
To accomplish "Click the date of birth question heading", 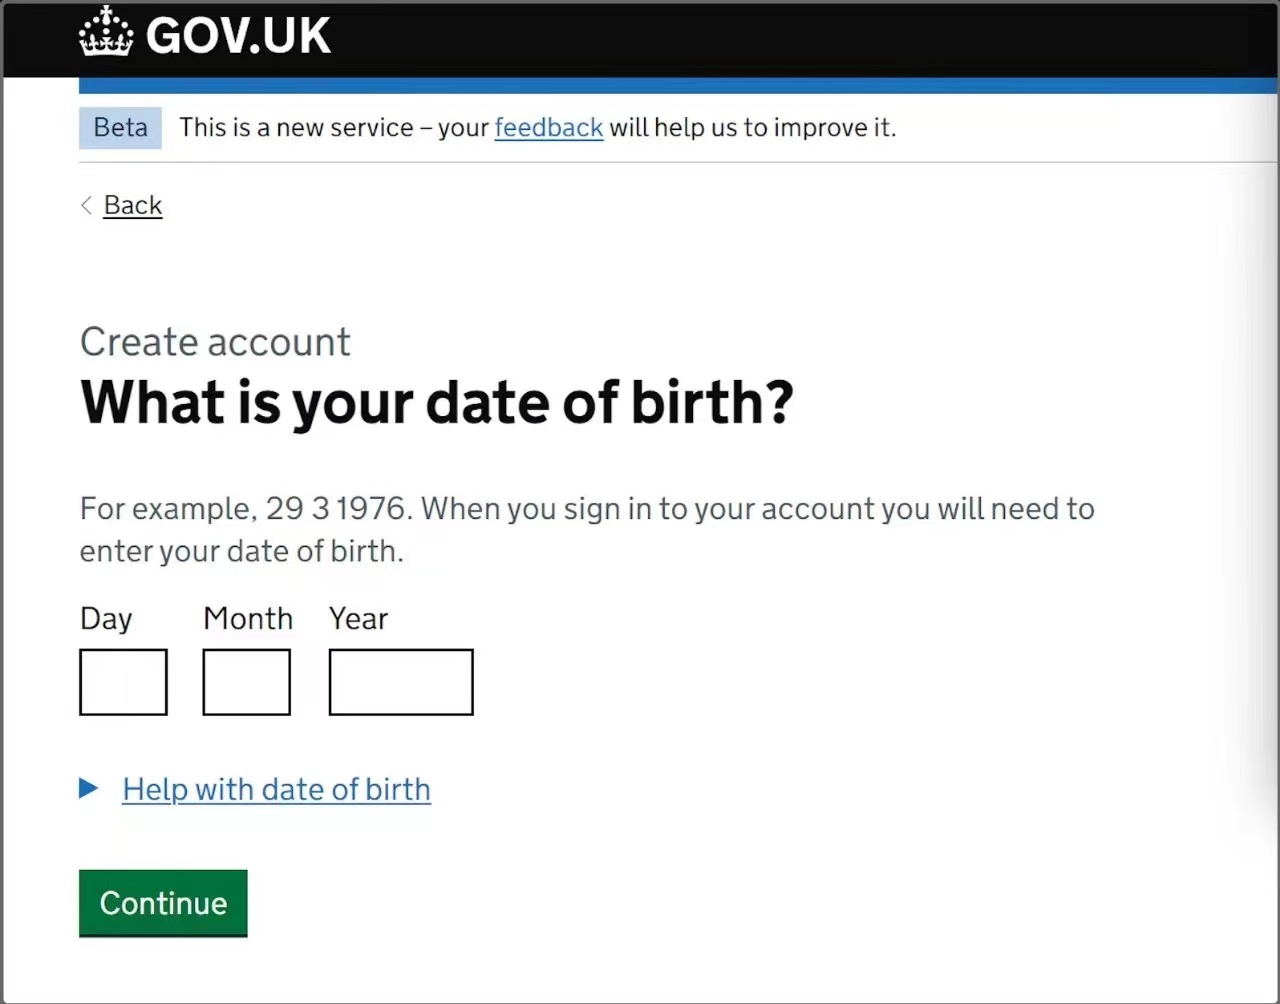I will point(437,402).
